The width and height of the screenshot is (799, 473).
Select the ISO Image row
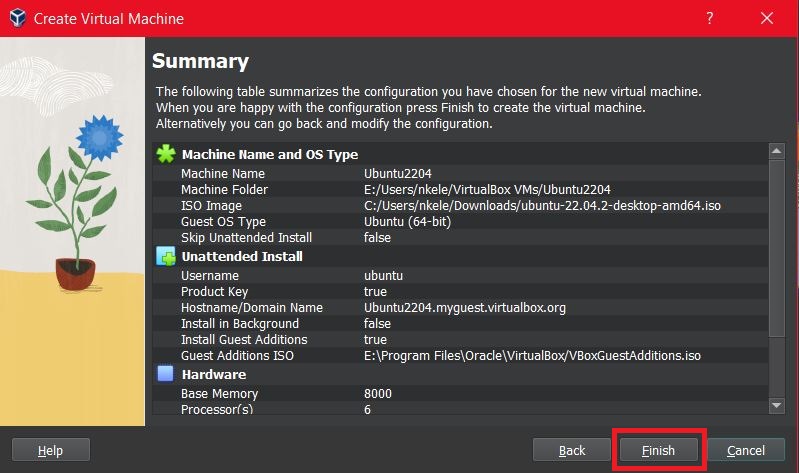(x=460, y=205)
